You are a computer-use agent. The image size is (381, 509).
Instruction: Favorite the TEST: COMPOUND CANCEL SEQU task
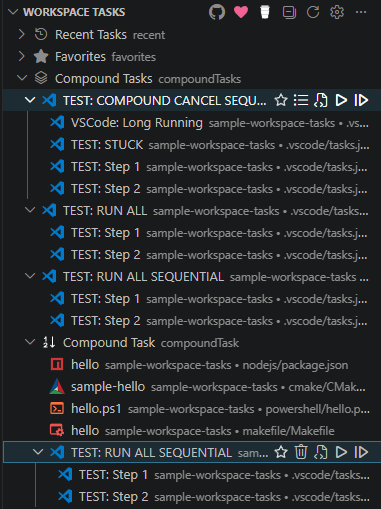pos(281,100)
